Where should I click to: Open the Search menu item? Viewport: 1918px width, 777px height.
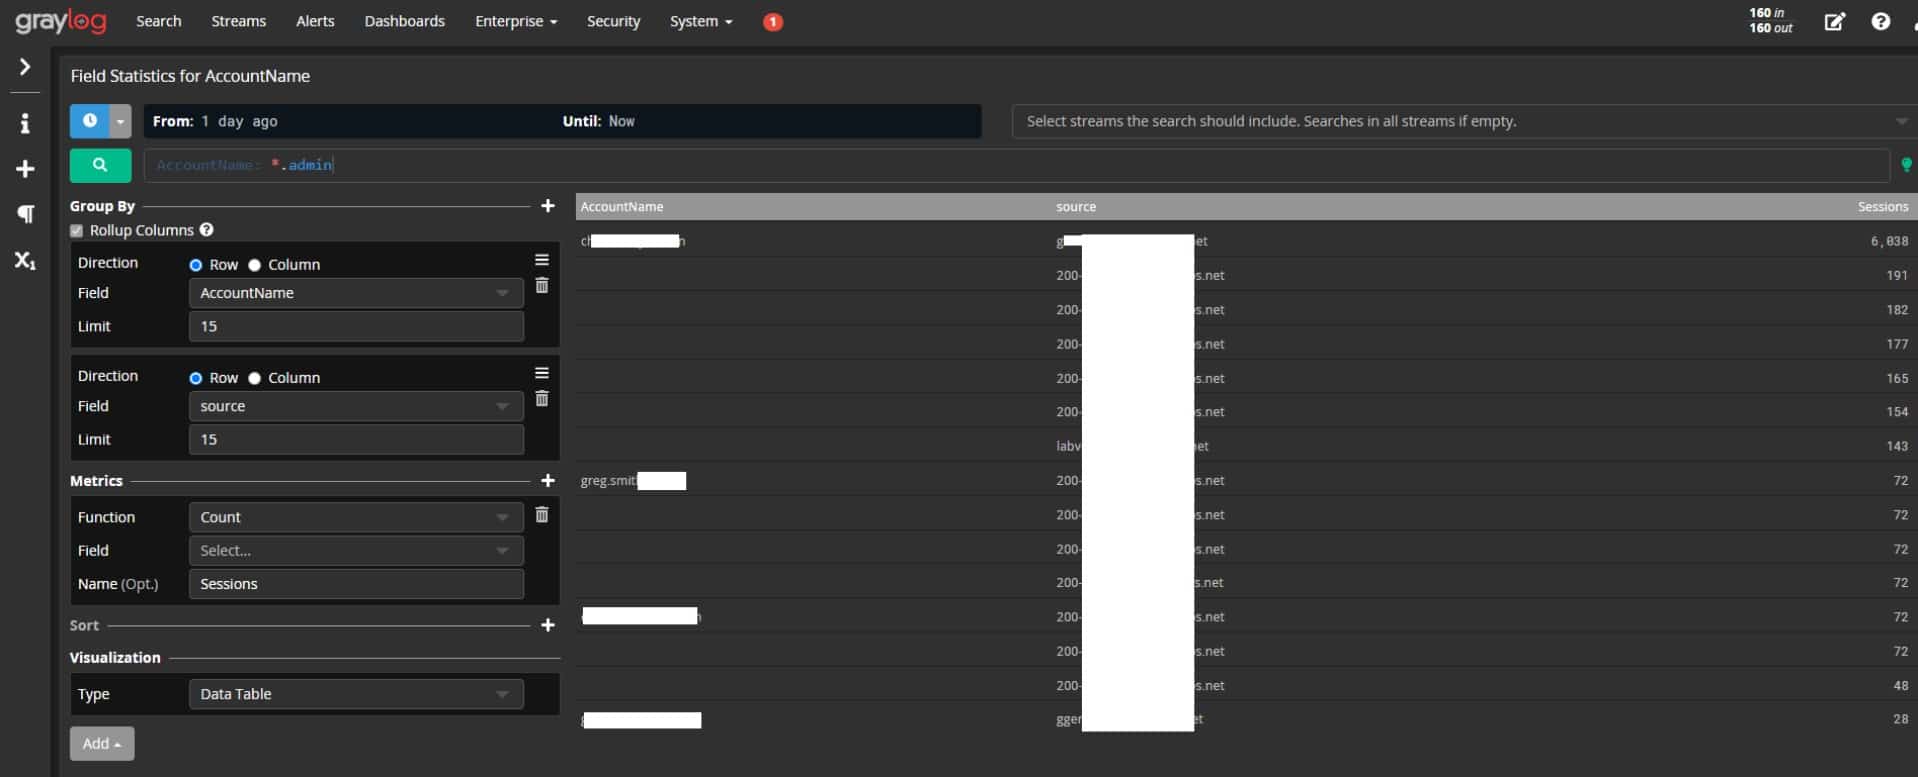tap(159, 21)
